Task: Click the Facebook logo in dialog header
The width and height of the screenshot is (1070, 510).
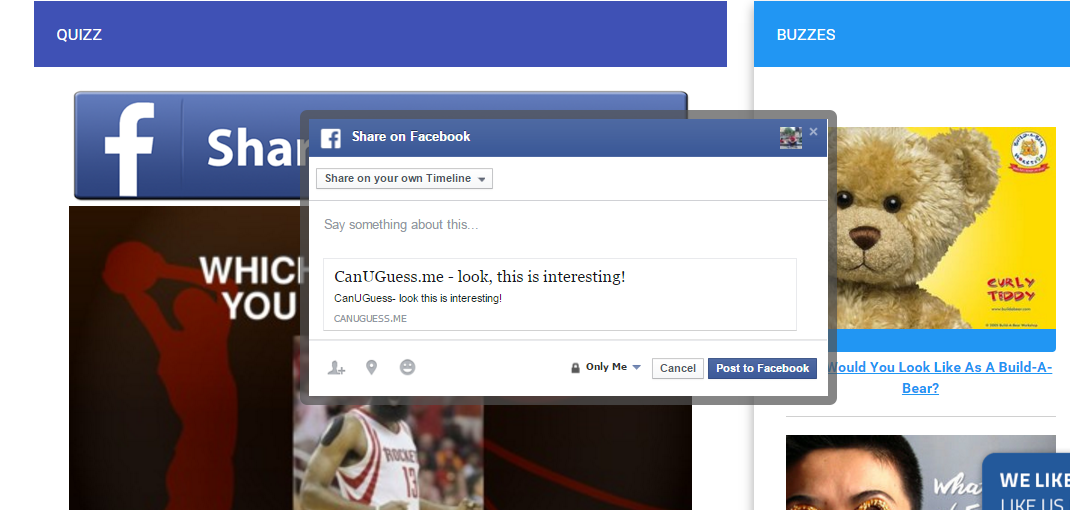Action: click(x=331, y=137)
